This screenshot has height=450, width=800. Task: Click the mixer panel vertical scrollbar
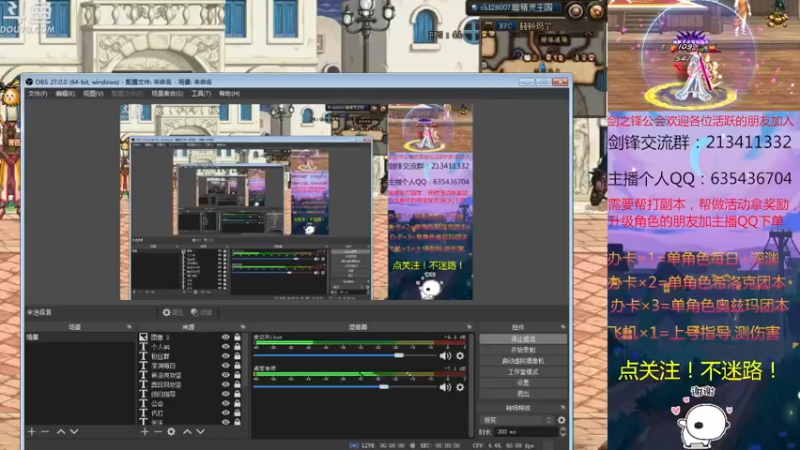pos(471,385)
